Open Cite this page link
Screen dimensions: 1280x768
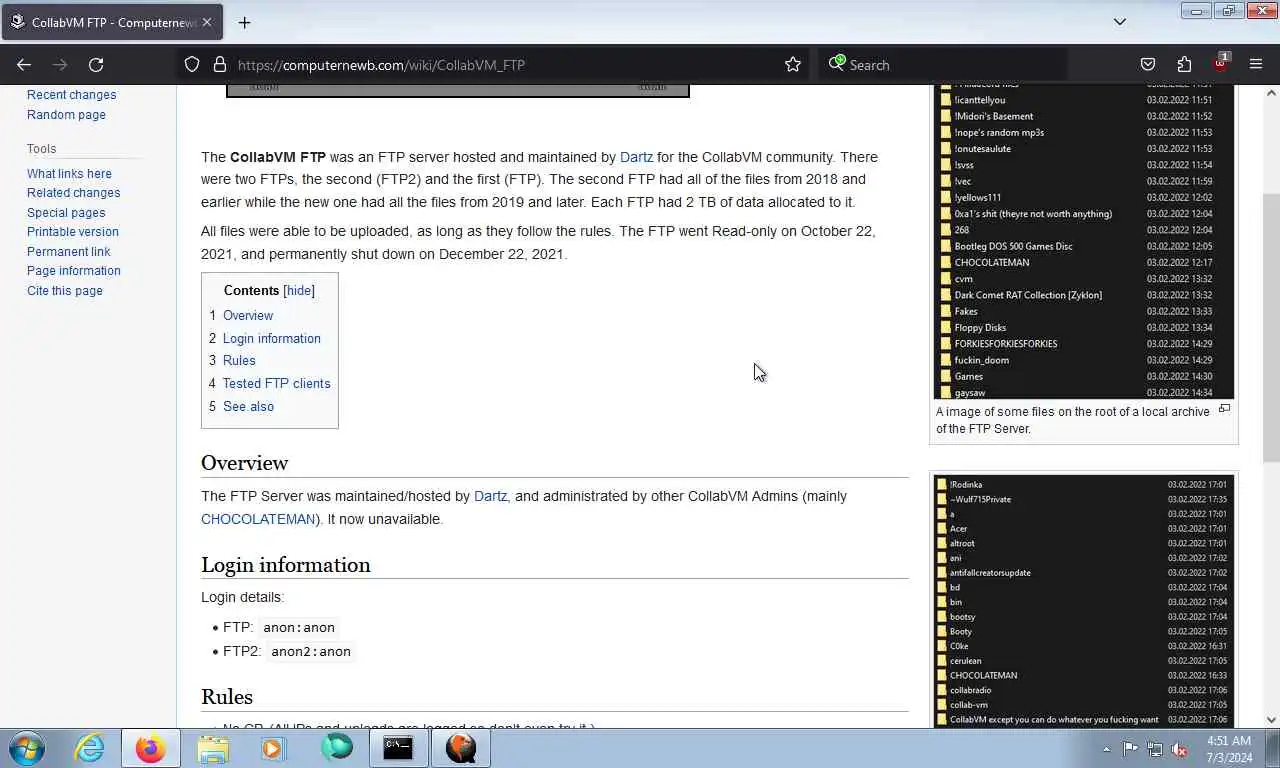64,291
